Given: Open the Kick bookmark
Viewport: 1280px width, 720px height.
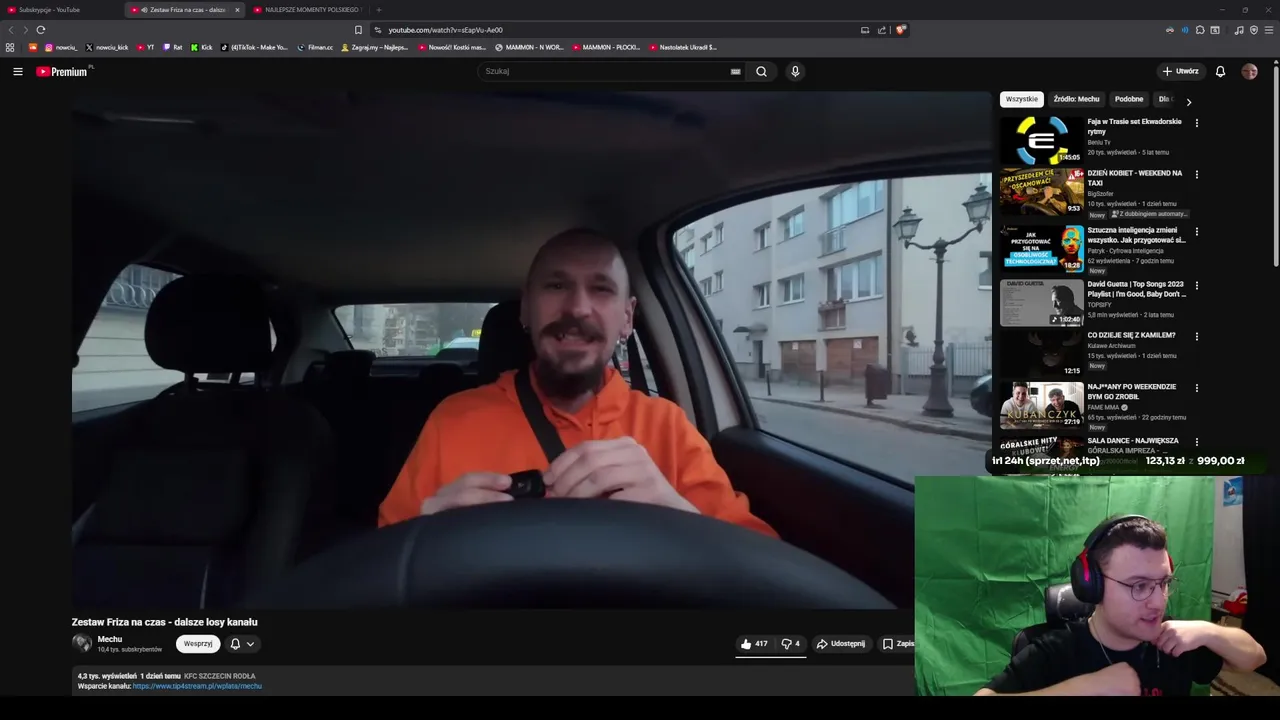Looking at the screenshot, I should coord(202,47).
